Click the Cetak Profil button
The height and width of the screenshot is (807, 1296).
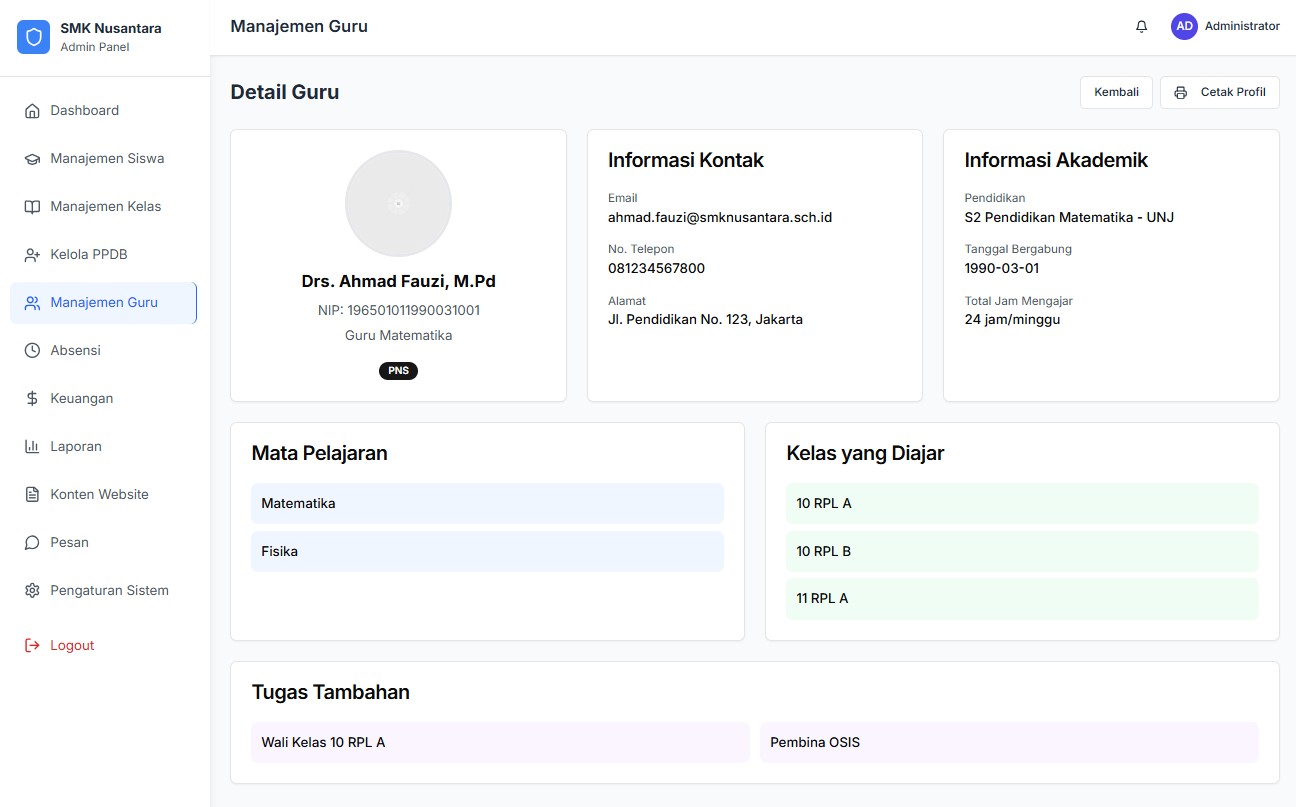(x=1219, y=92)
